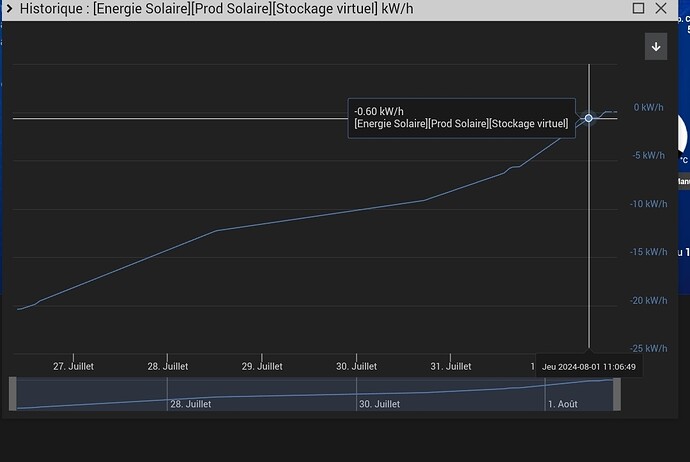The image size is (690, 462).
Task: Click the '-0.60 kW/h' tooltip value
Action: point(378,111)
